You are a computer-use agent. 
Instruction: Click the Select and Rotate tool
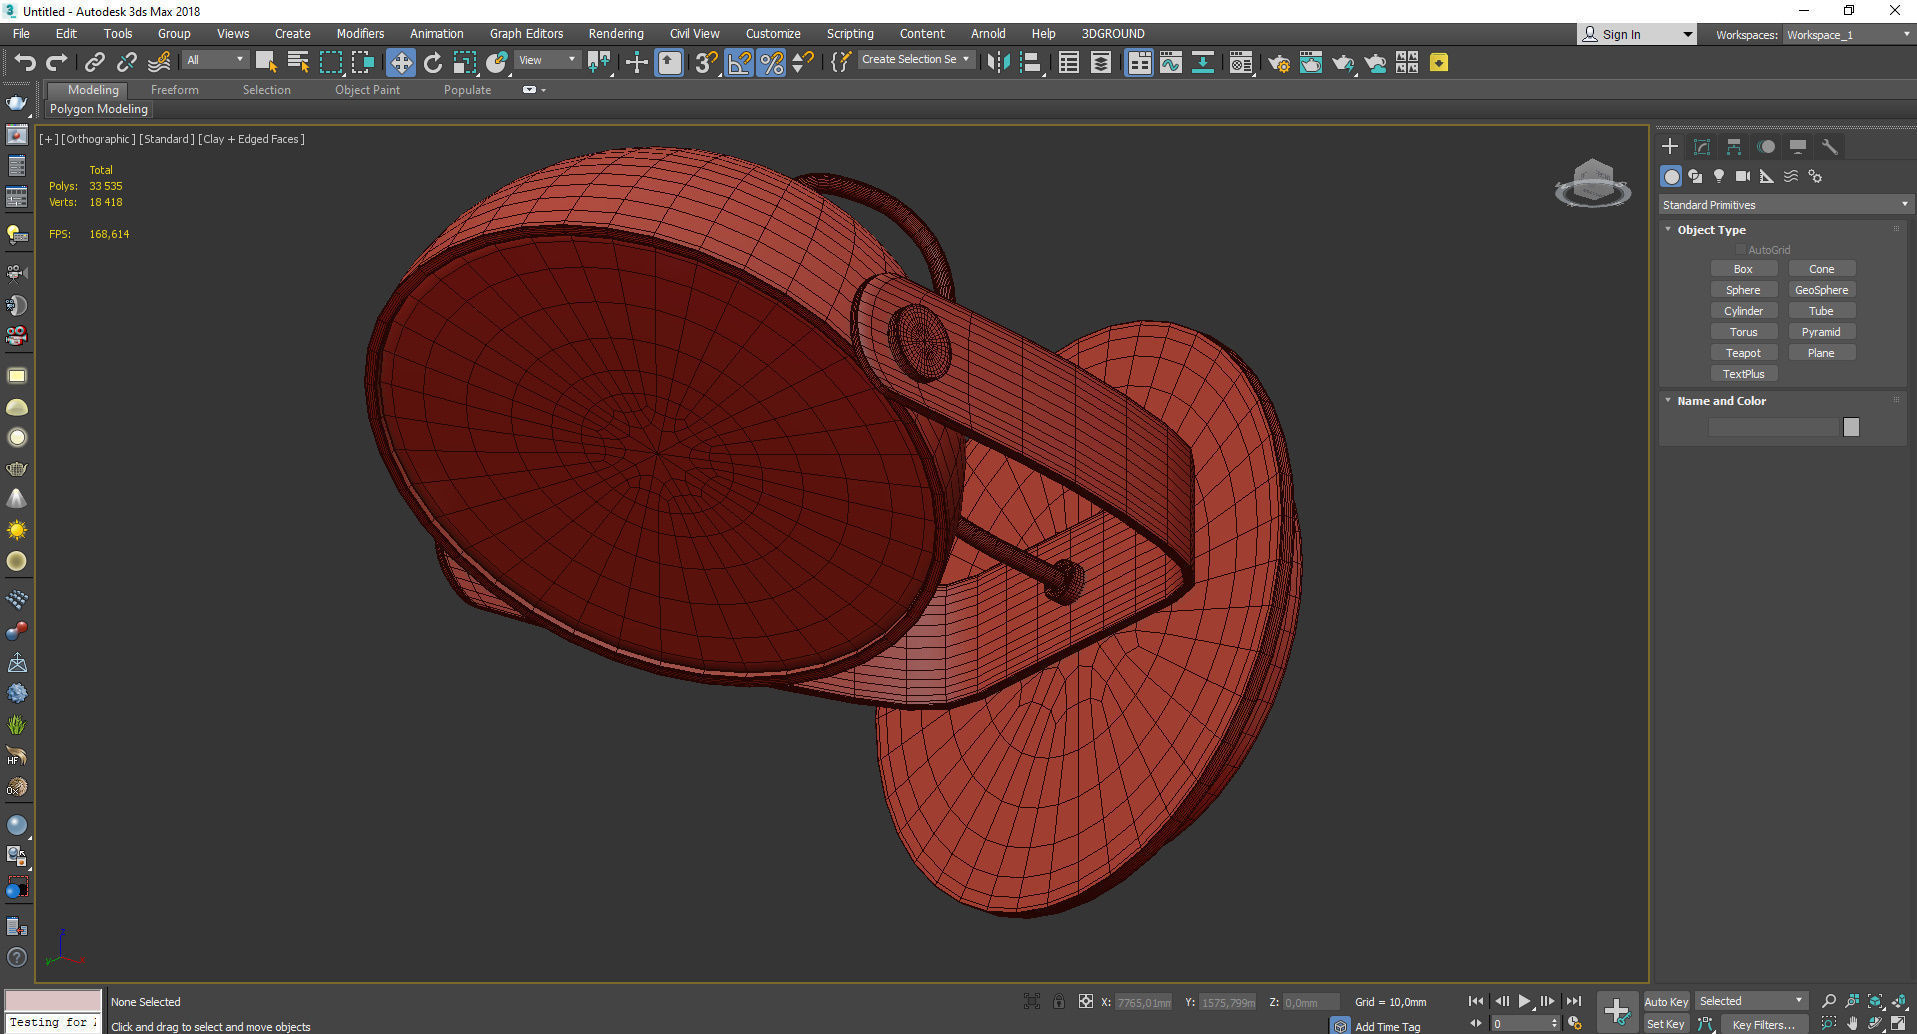point(432,63)
